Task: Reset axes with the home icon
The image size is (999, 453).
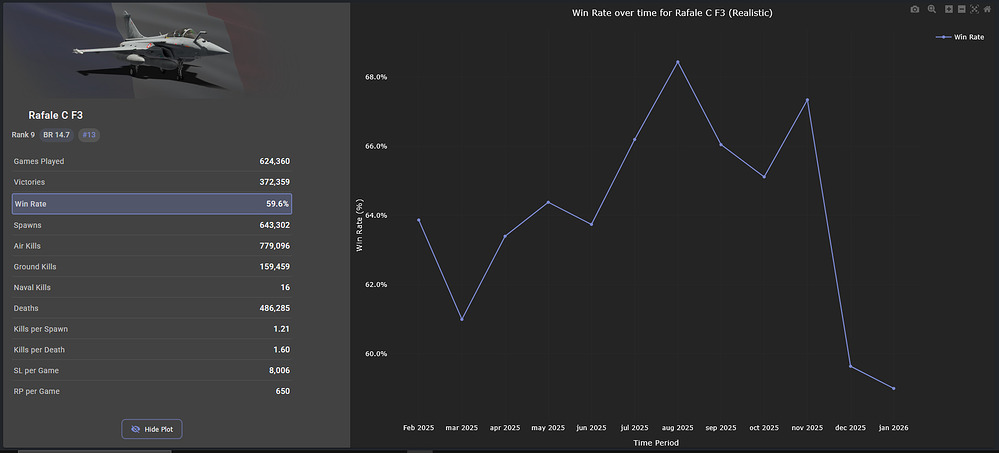Action: click(x=987, y=9)
